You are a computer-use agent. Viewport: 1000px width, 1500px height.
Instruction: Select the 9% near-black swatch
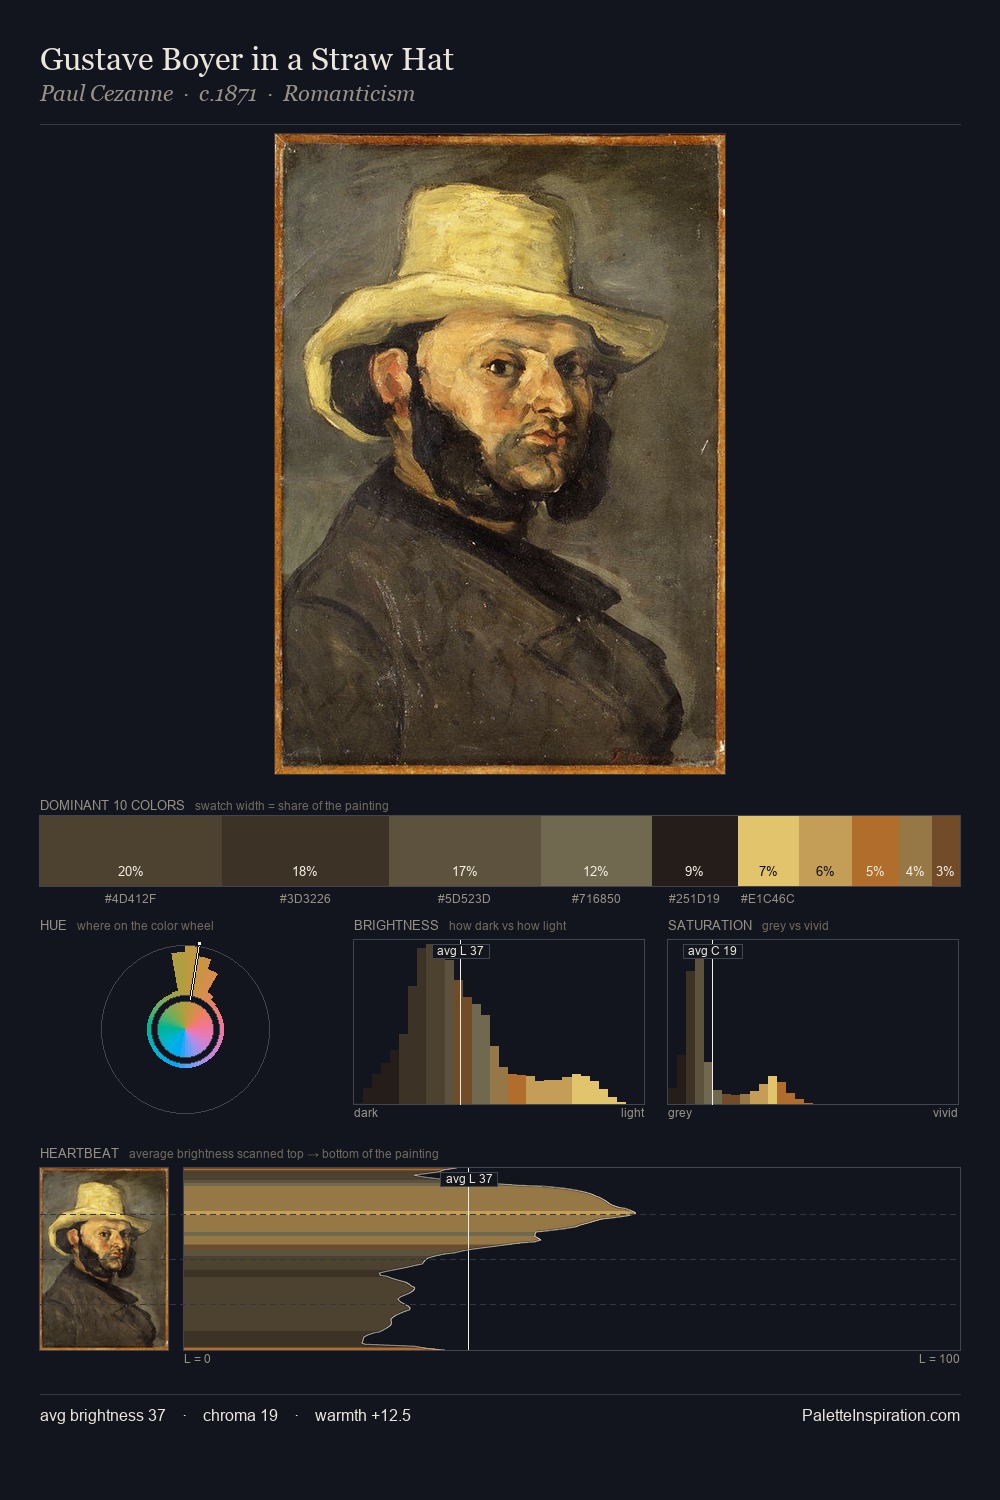[x=695, y=851]
